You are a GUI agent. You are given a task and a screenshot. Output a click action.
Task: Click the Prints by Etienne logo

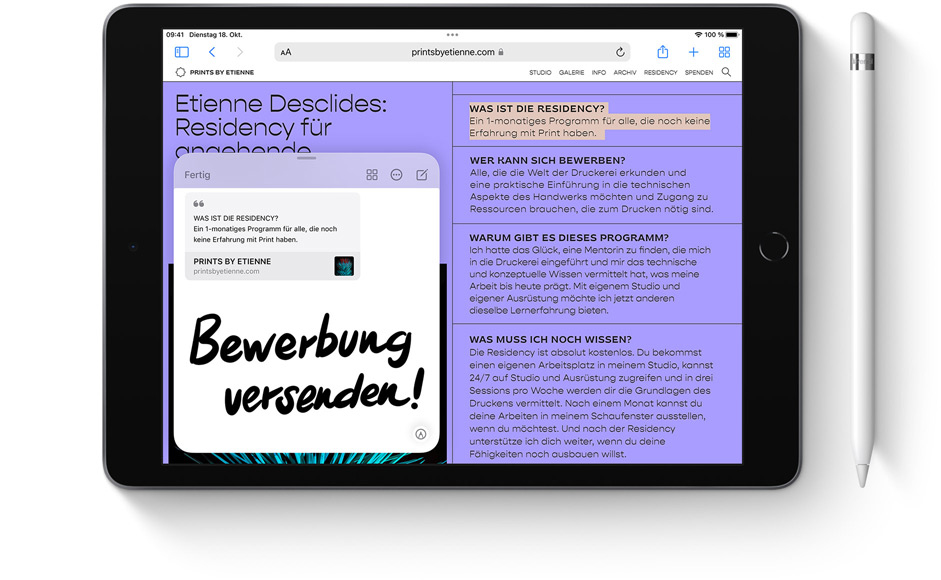[215, 73]
